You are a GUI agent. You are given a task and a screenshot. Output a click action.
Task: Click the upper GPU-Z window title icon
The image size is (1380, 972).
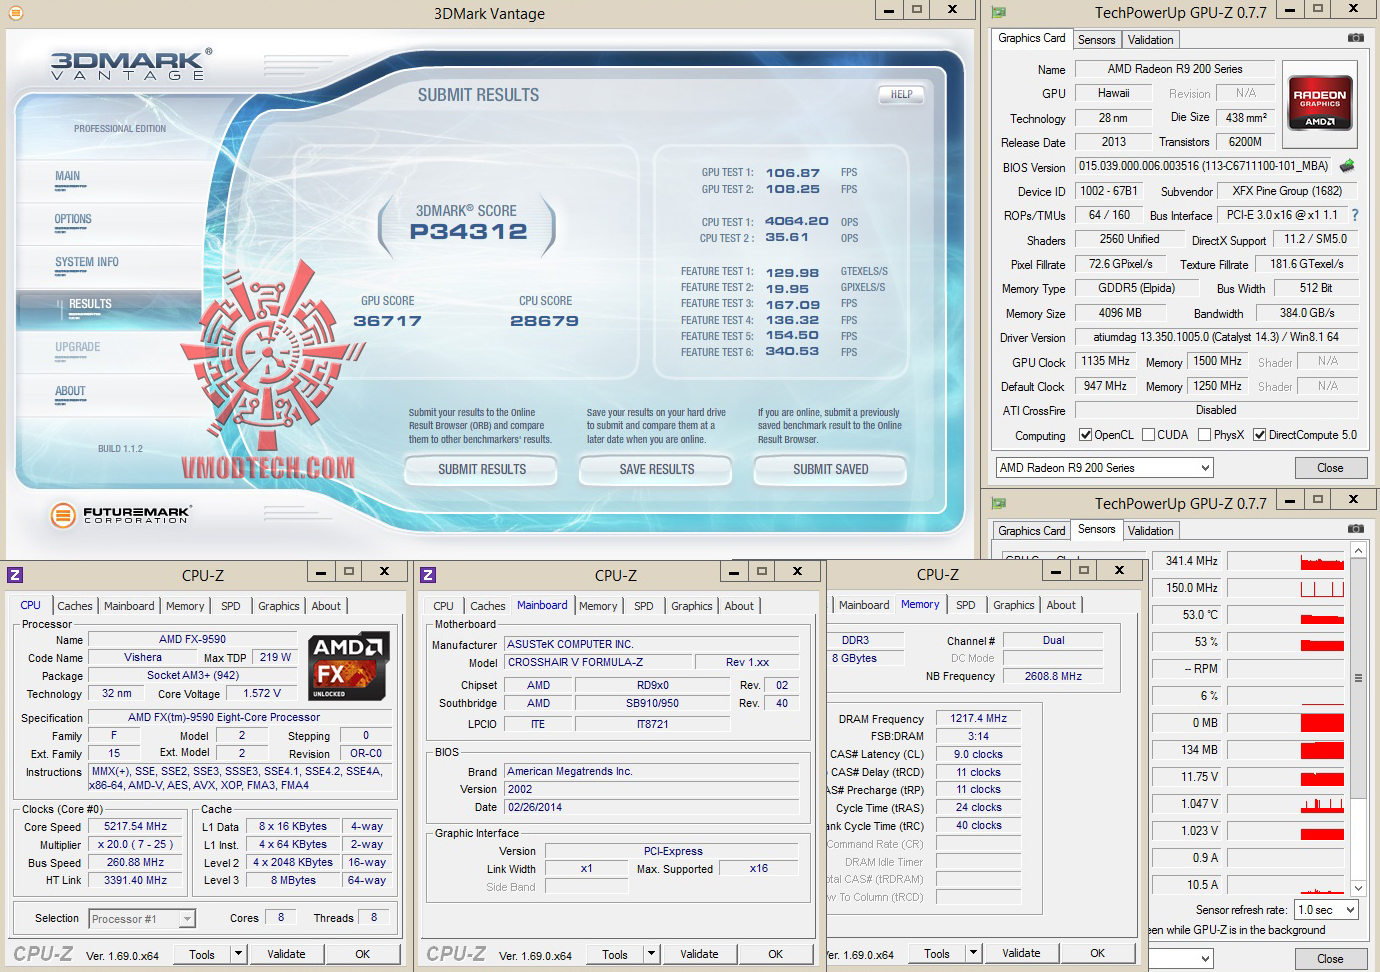coord(998,12)
